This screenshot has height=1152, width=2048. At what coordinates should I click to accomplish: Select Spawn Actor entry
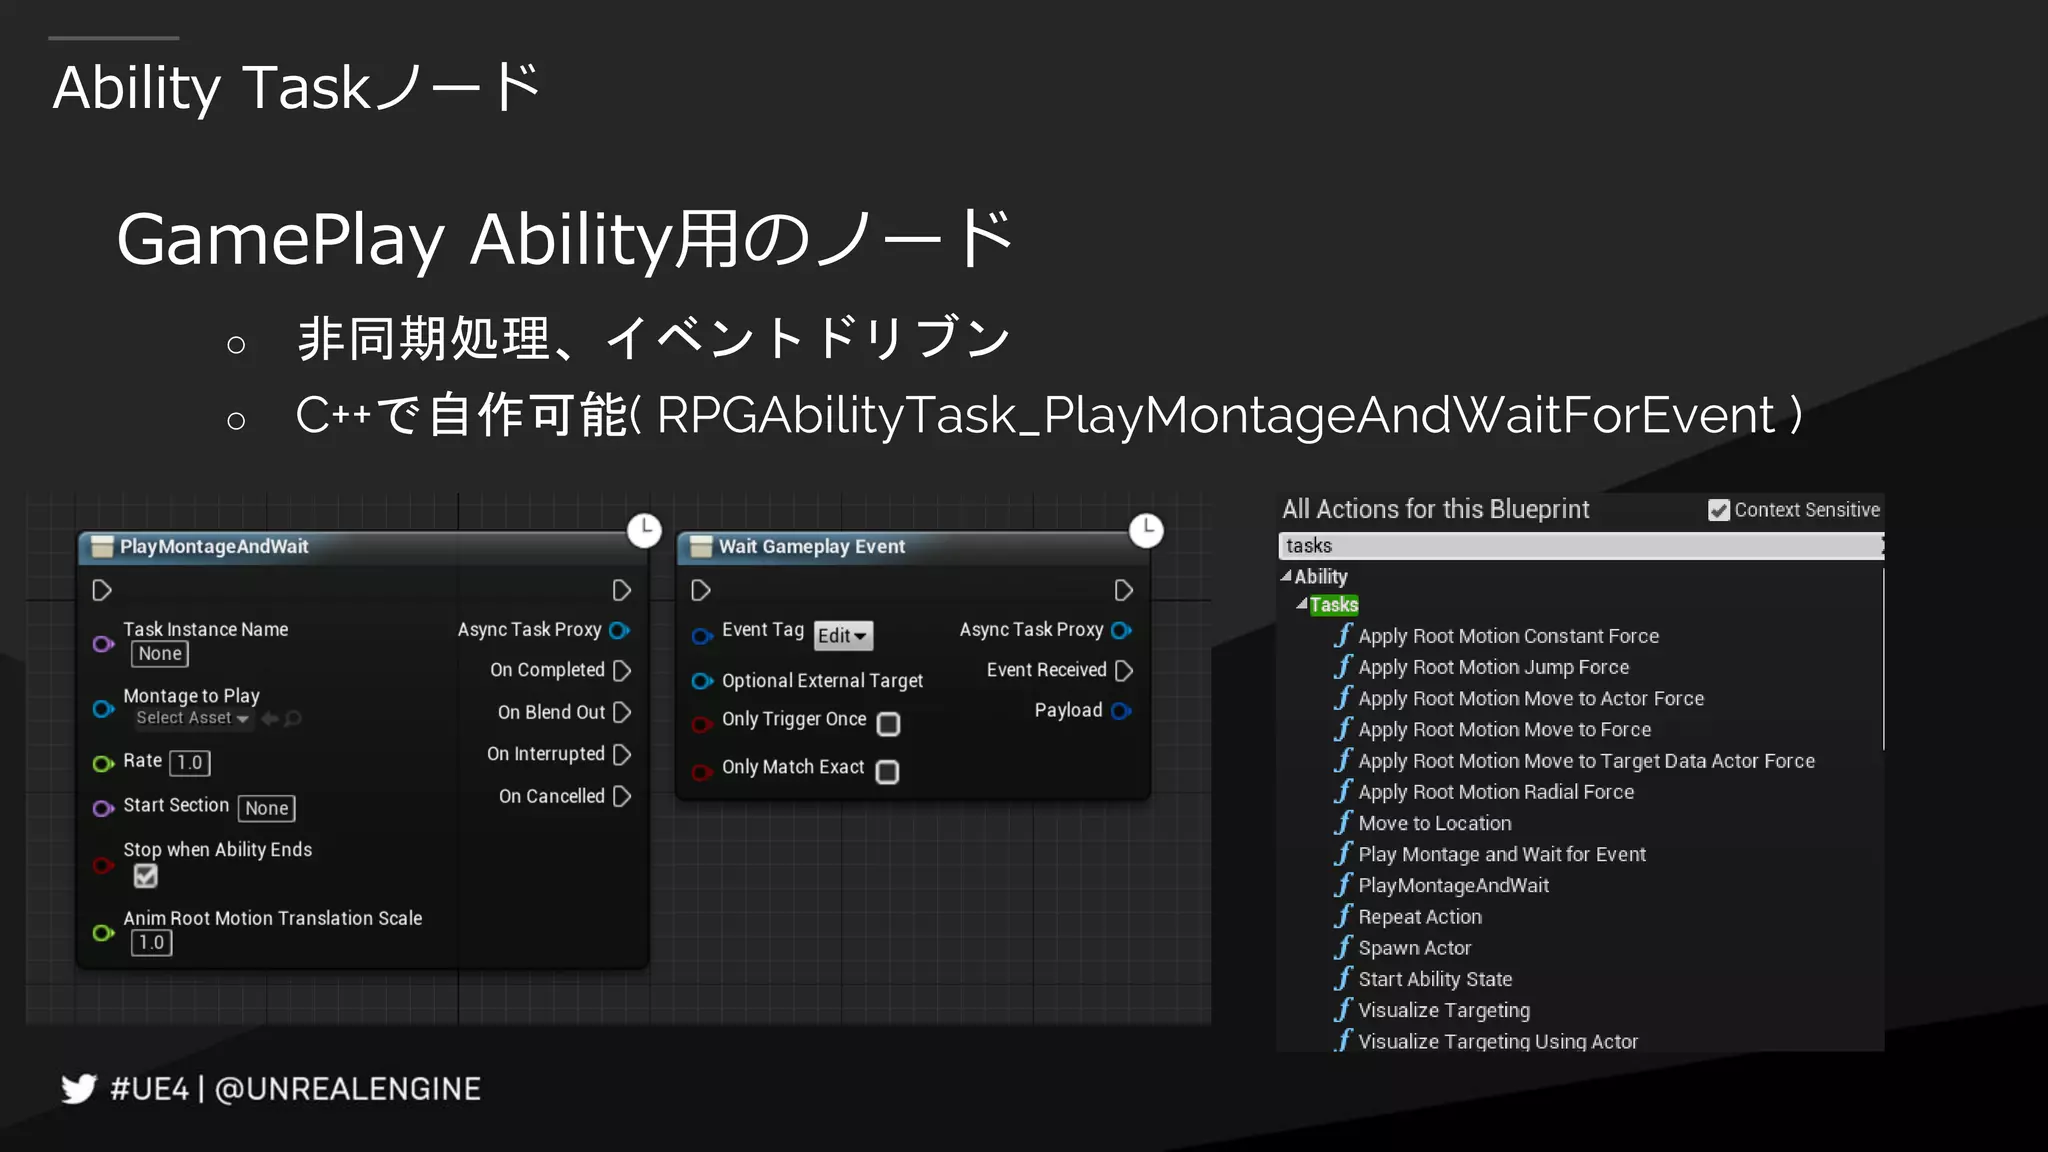1414,948
